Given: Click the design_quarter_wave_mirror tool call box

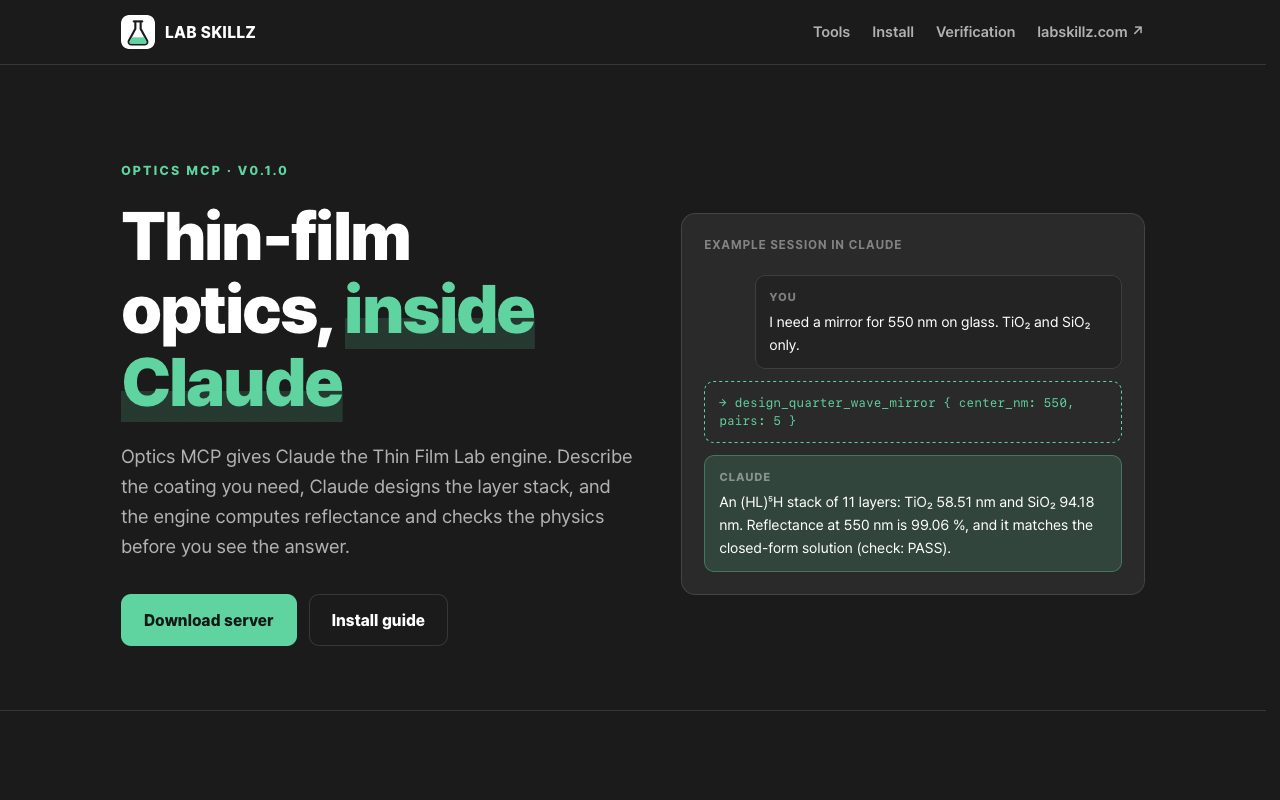Looking at the screenshot, I should point(913,412).
